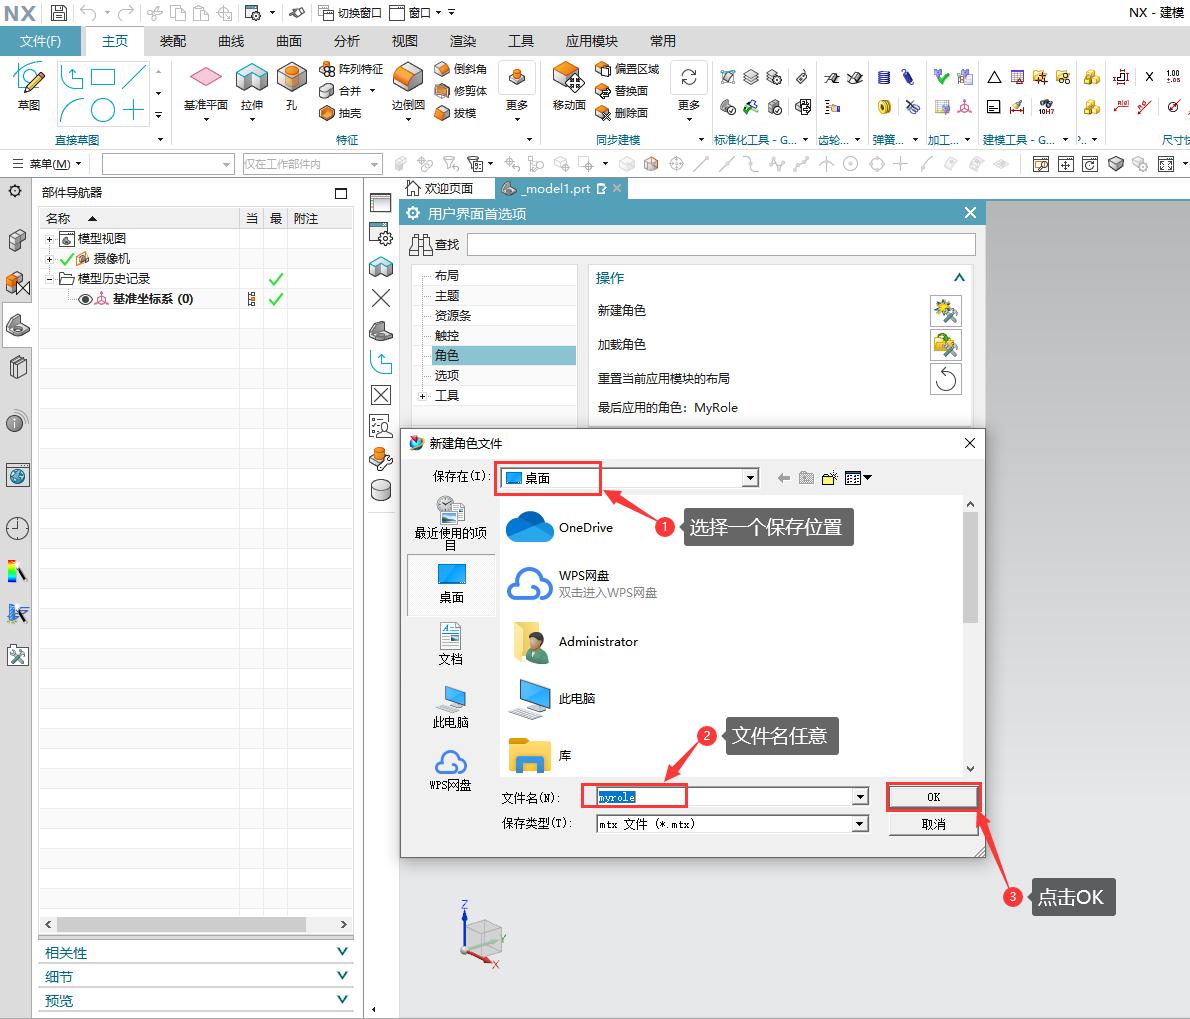1190x1019 pixels.
Task: Click the Edge Blend (边倒圆) icon
Action: 407,82
